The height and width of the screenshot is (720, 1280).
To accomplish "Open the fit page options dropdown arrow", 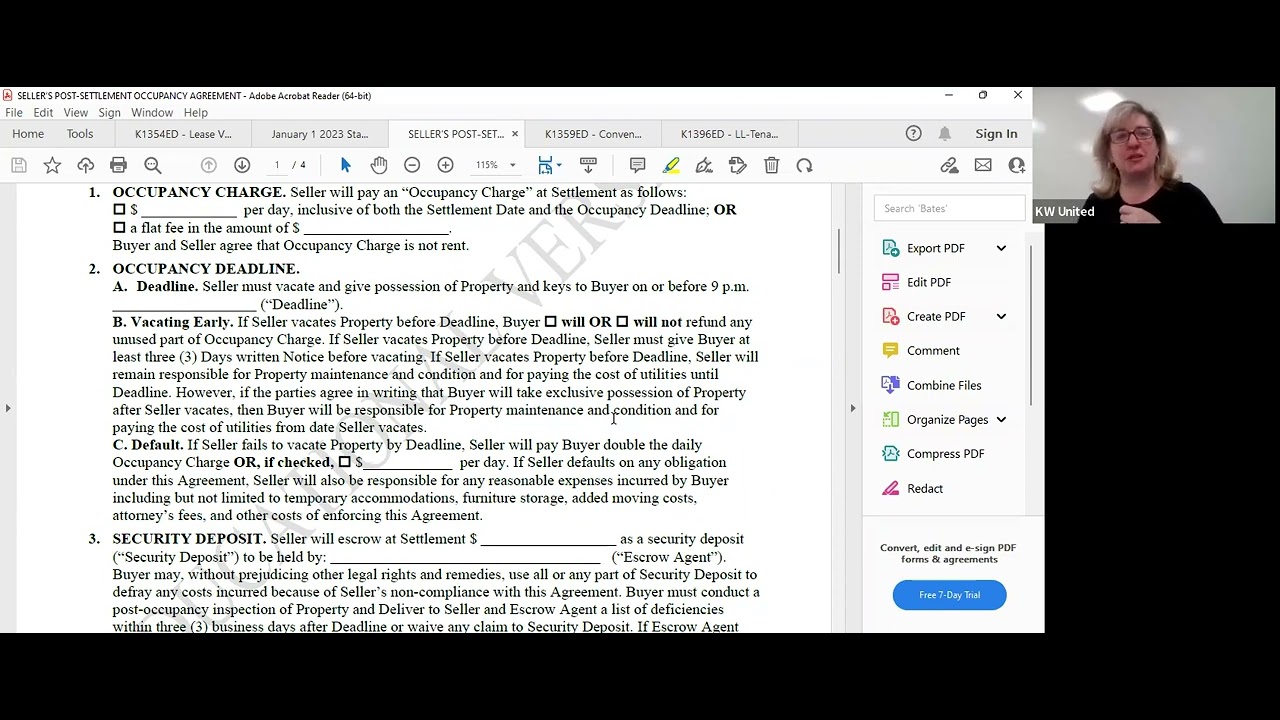I will [x=559, y=165].
